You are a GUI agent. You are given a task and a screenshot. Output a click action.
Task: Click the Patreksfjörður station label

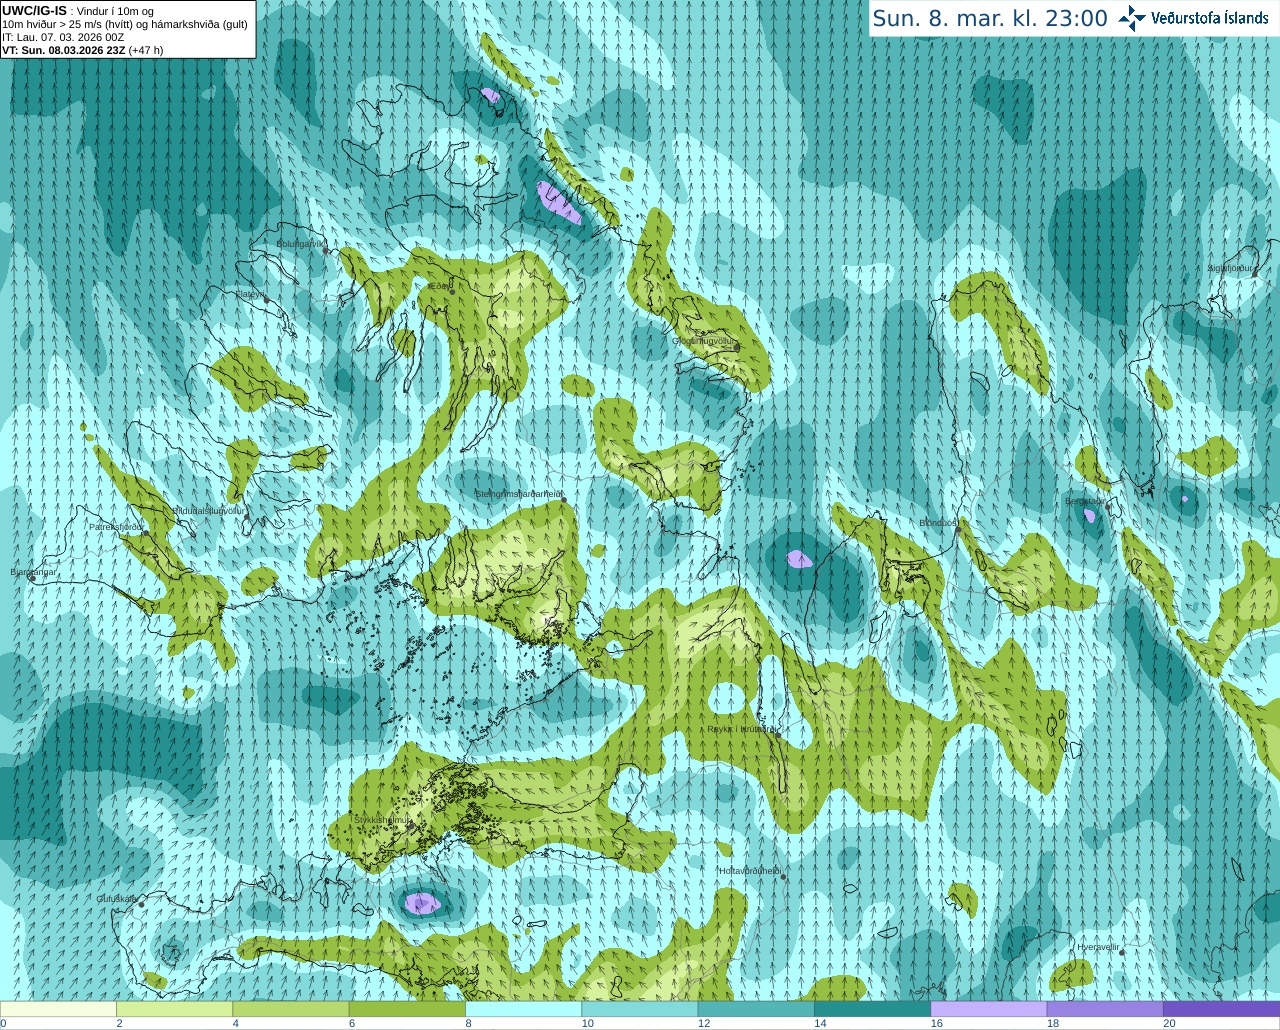point(117,526)
